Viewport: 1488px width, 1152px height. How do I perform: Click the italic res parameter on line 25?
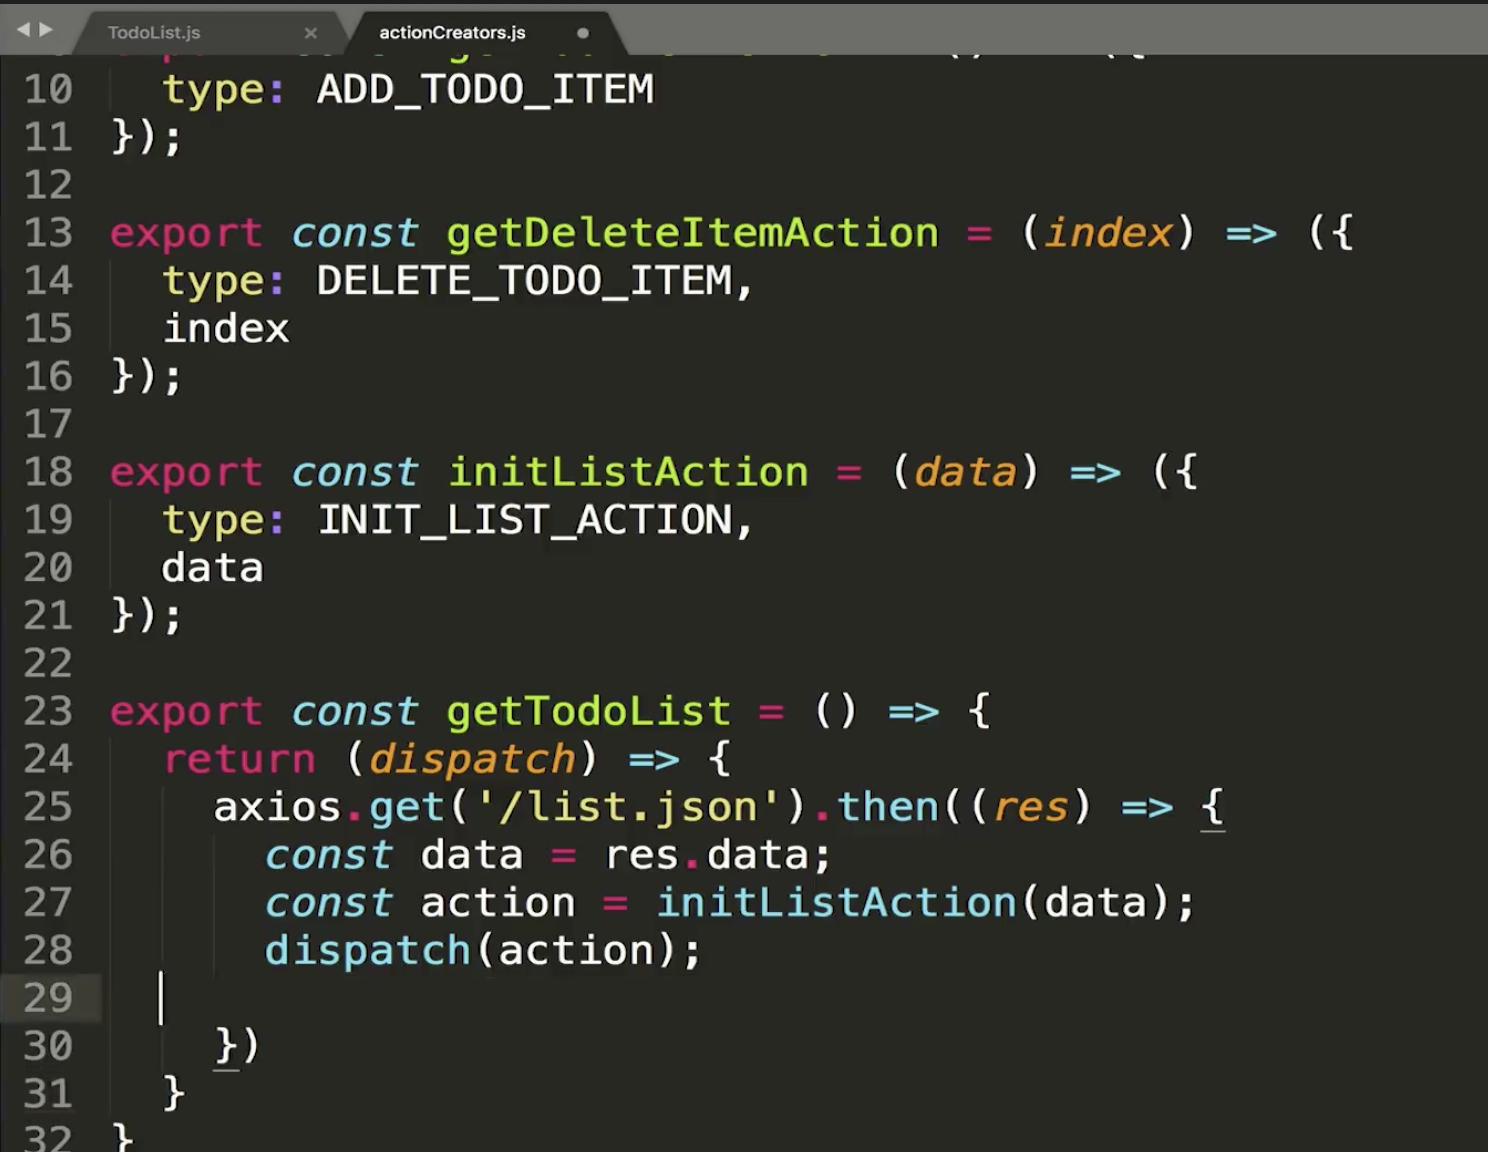pyautogui.click(x=1030, y=807)
